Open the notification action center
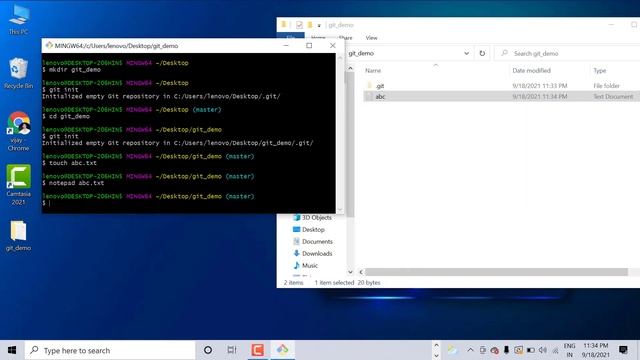Screen dimensions: 640x360 pyautogui.click(x=623, y=350)
